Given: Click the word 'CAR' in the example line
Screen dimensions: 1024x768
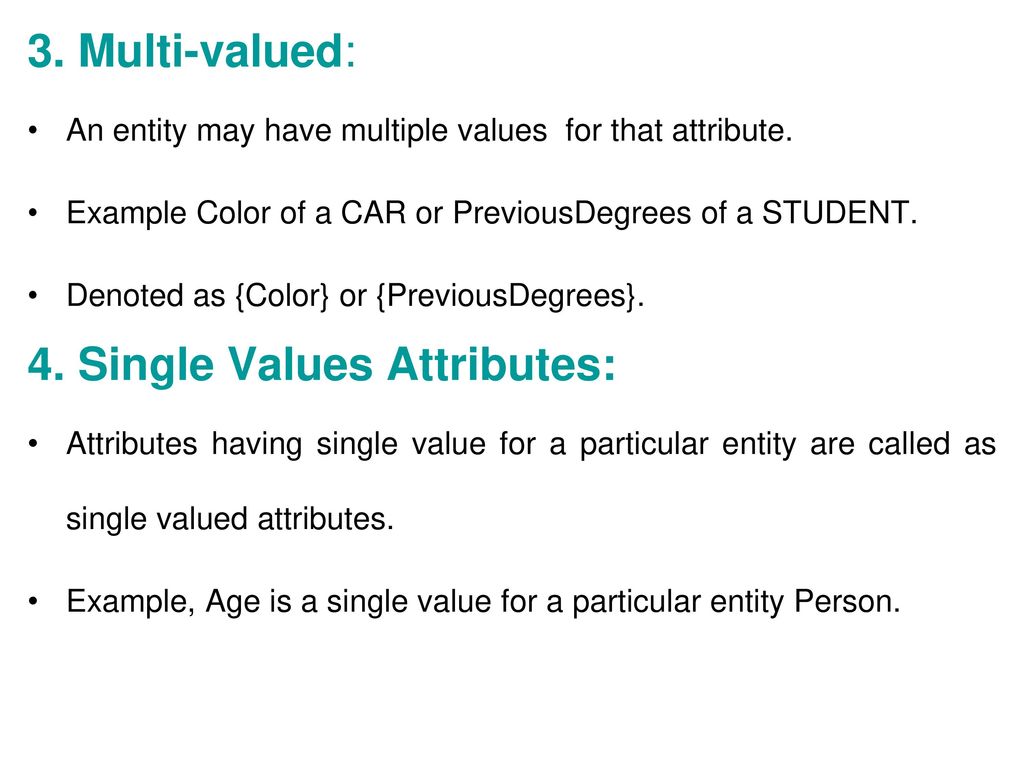Looking at the screenshot, I should tap(373, 213).
